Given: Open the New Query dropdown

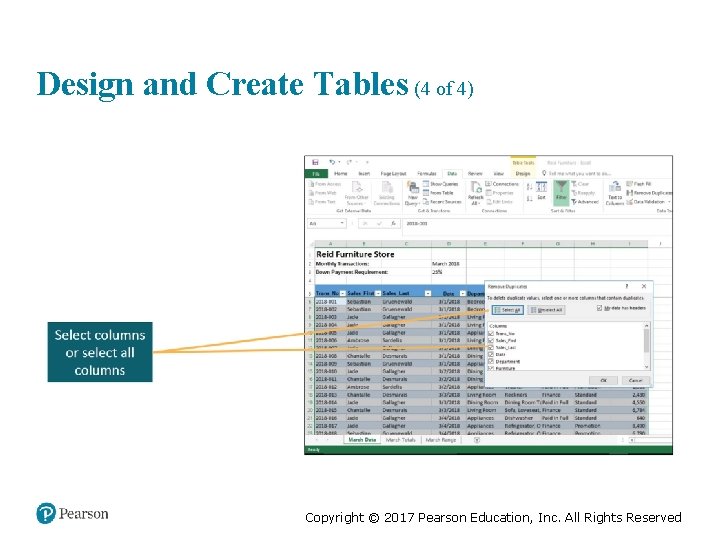Looking at the screenshot, I should (413, 193).
